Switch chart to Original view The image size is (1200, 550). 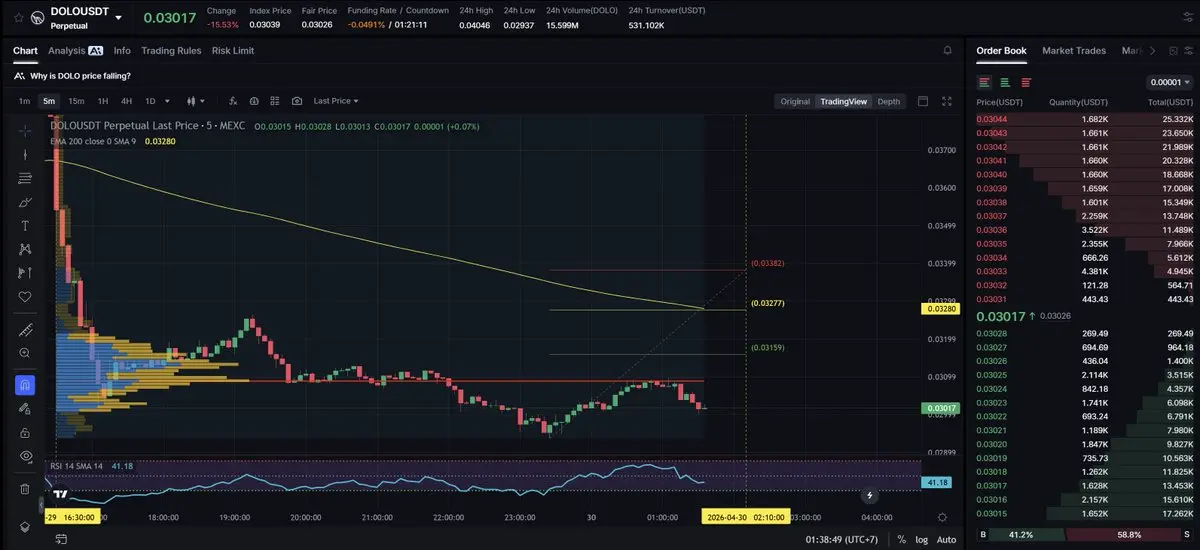point(795,101)
